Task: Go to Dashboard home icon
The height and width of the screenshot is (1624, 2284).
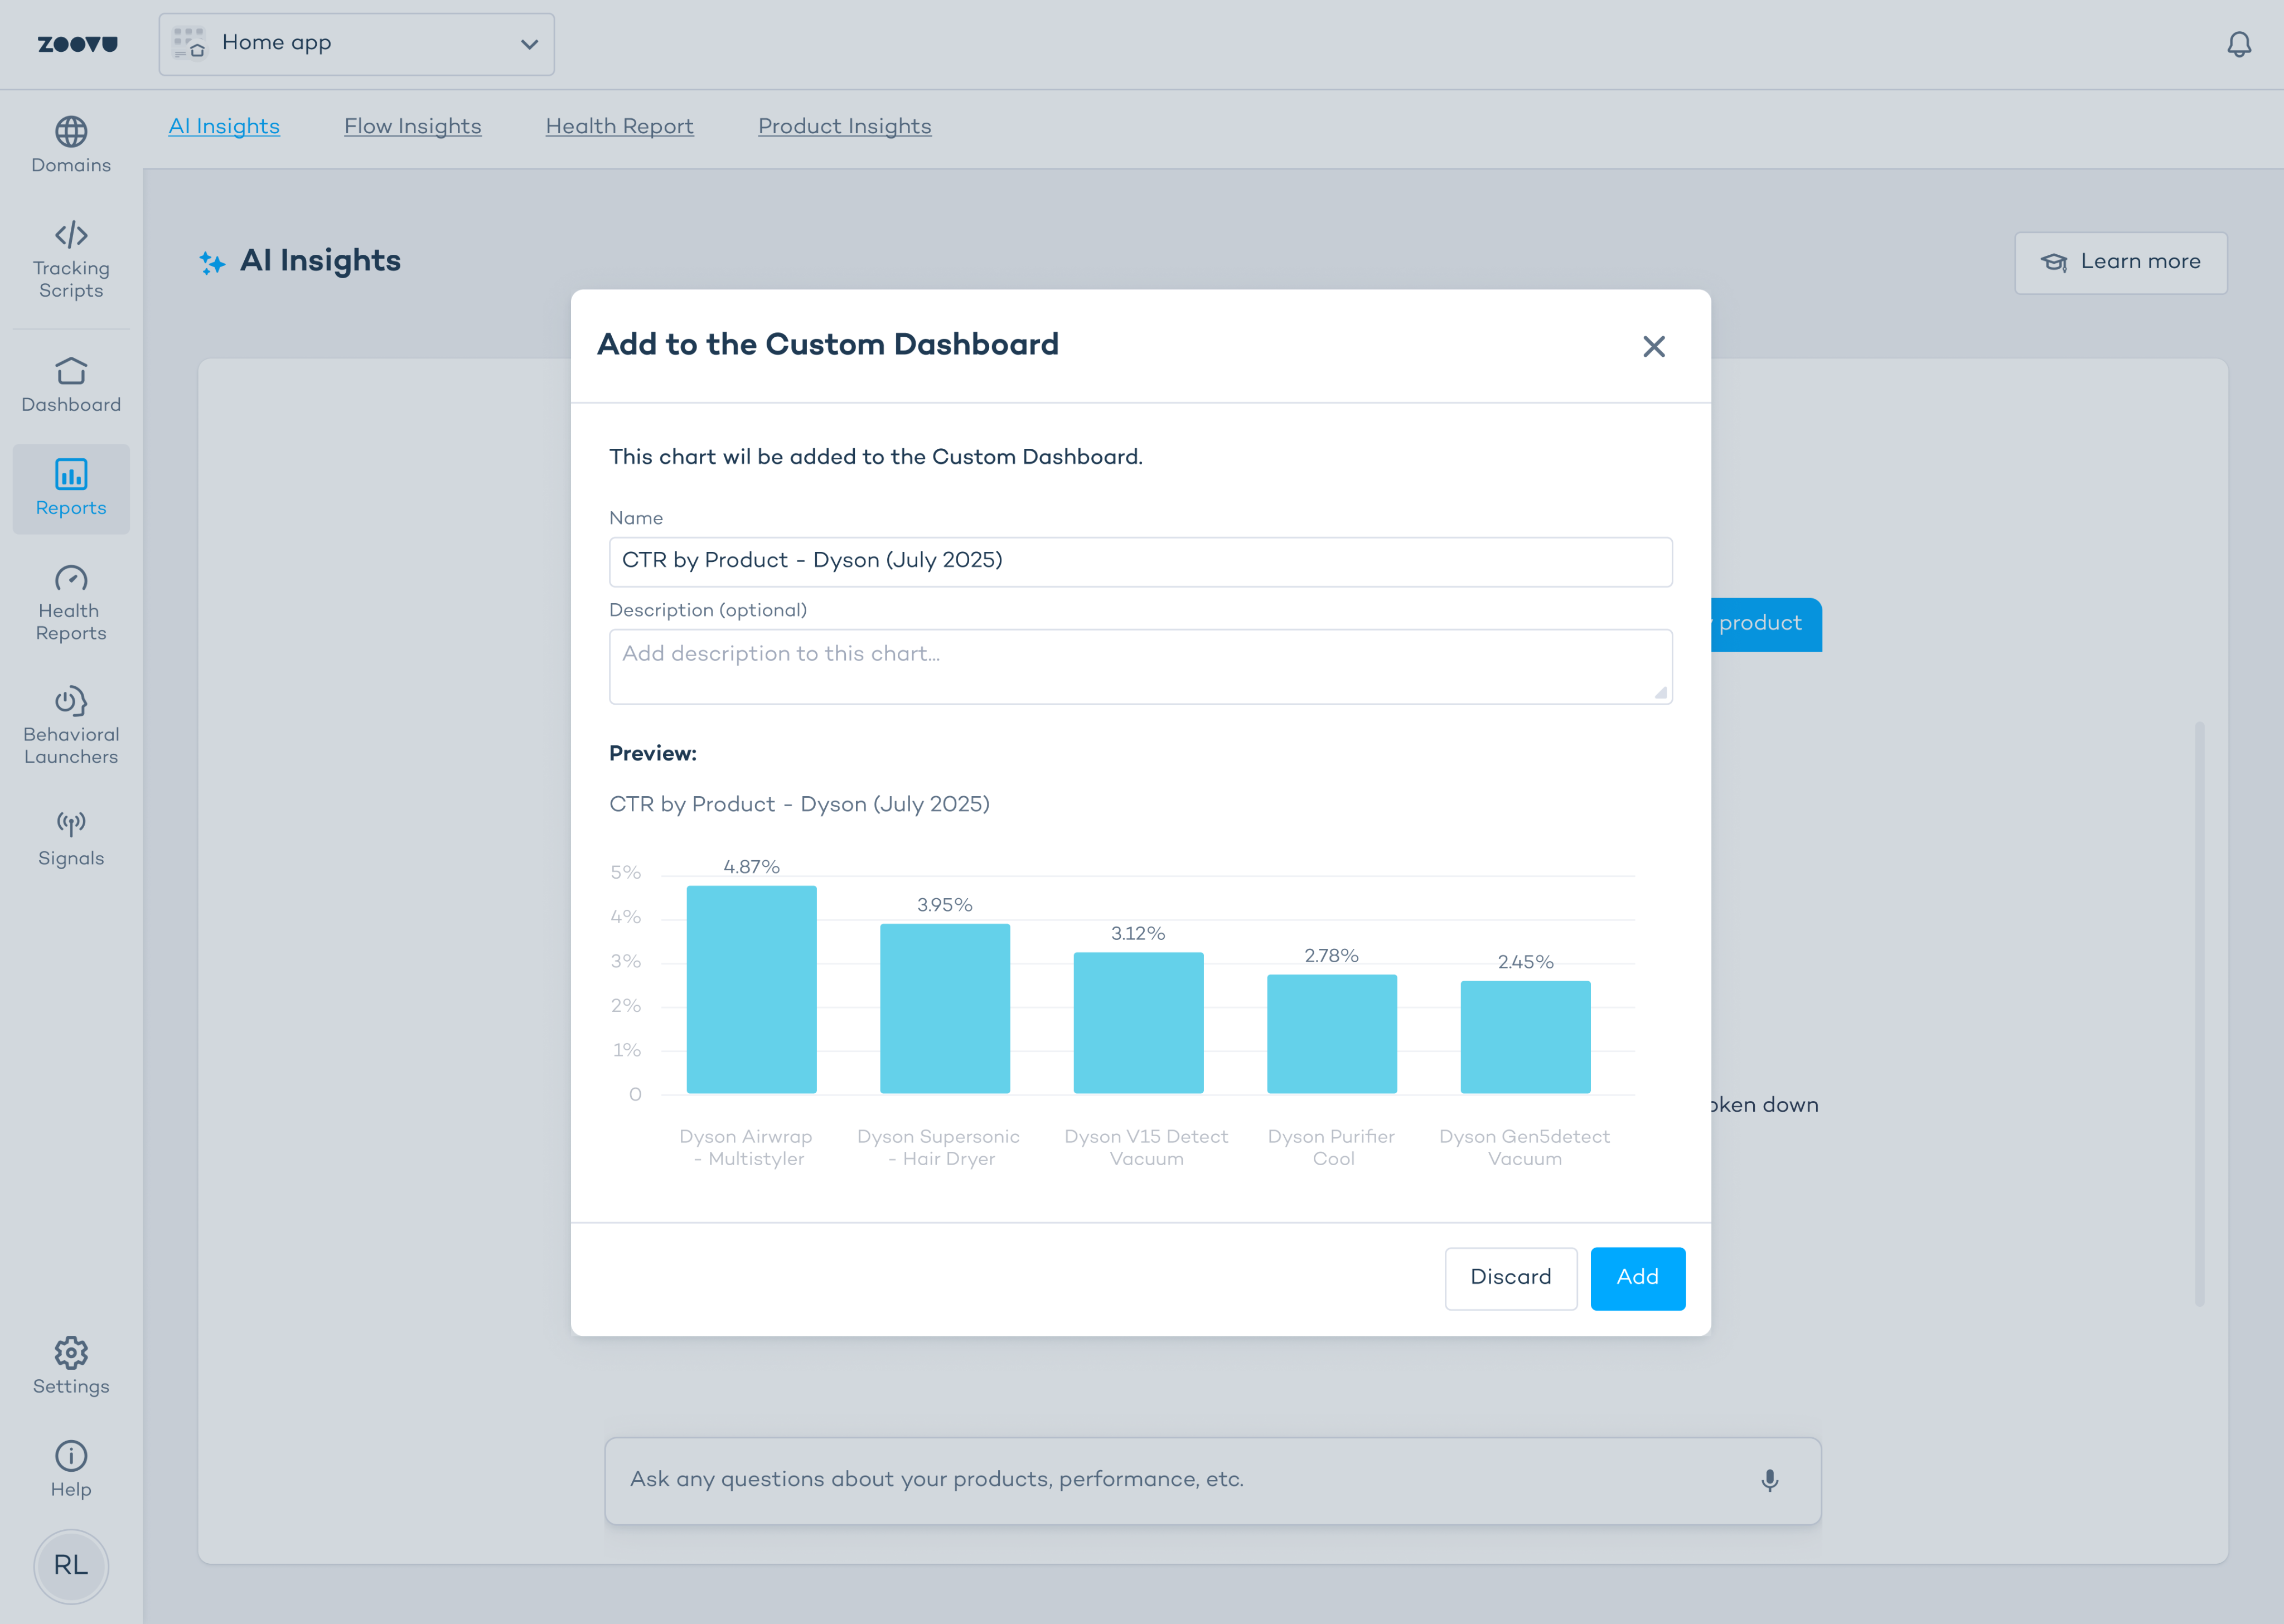Action: pyautogui.click(x=71, y=372)
